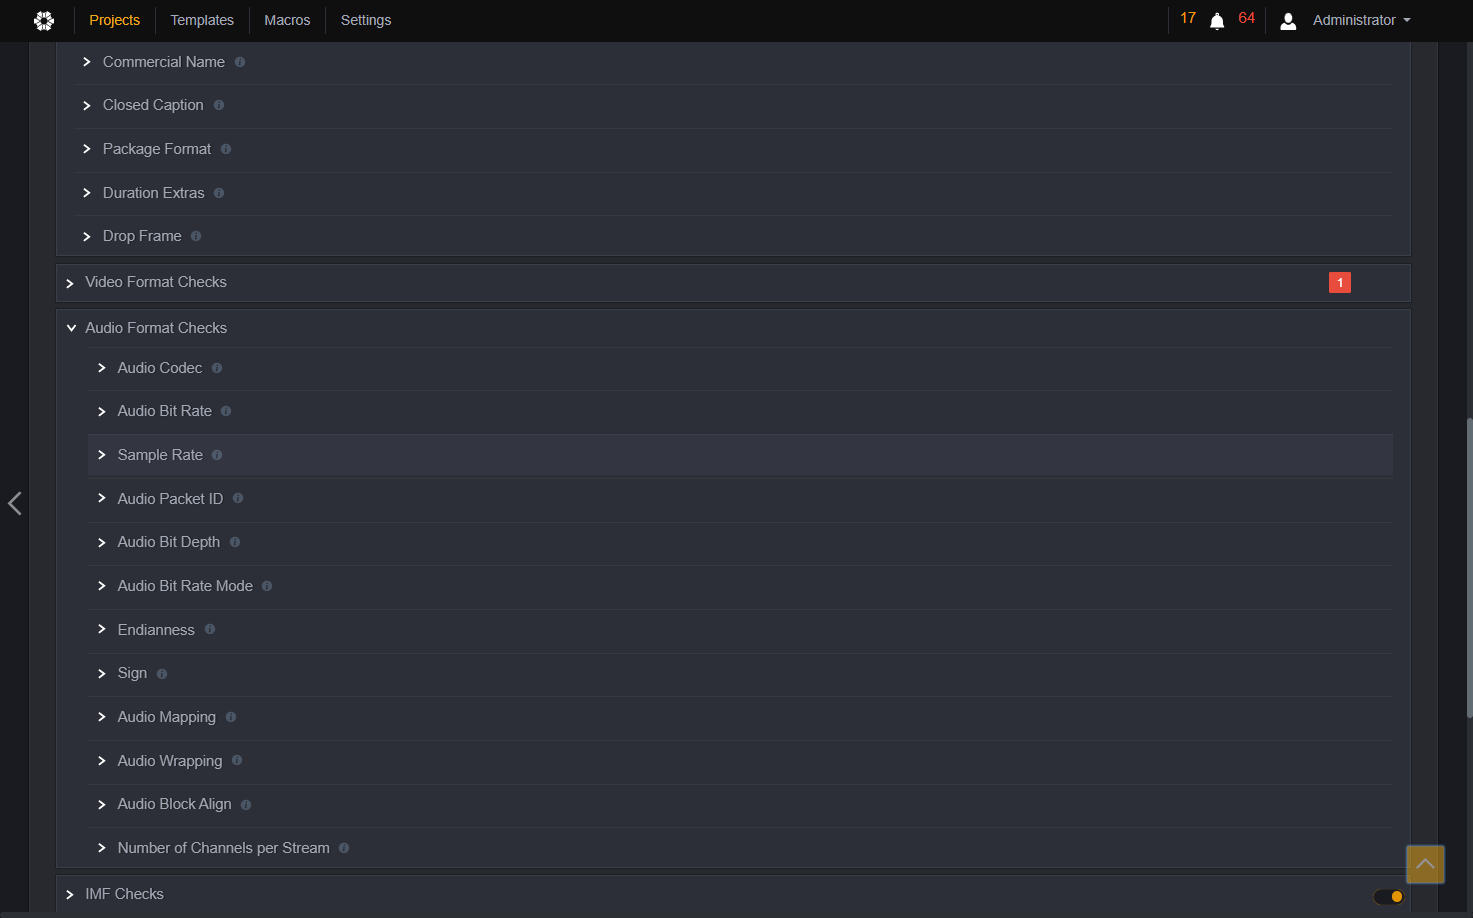The height and width of the screenshot is (918, 1473).
Task: Click info icon beside Sample Rate
Action: click(217, 455)
